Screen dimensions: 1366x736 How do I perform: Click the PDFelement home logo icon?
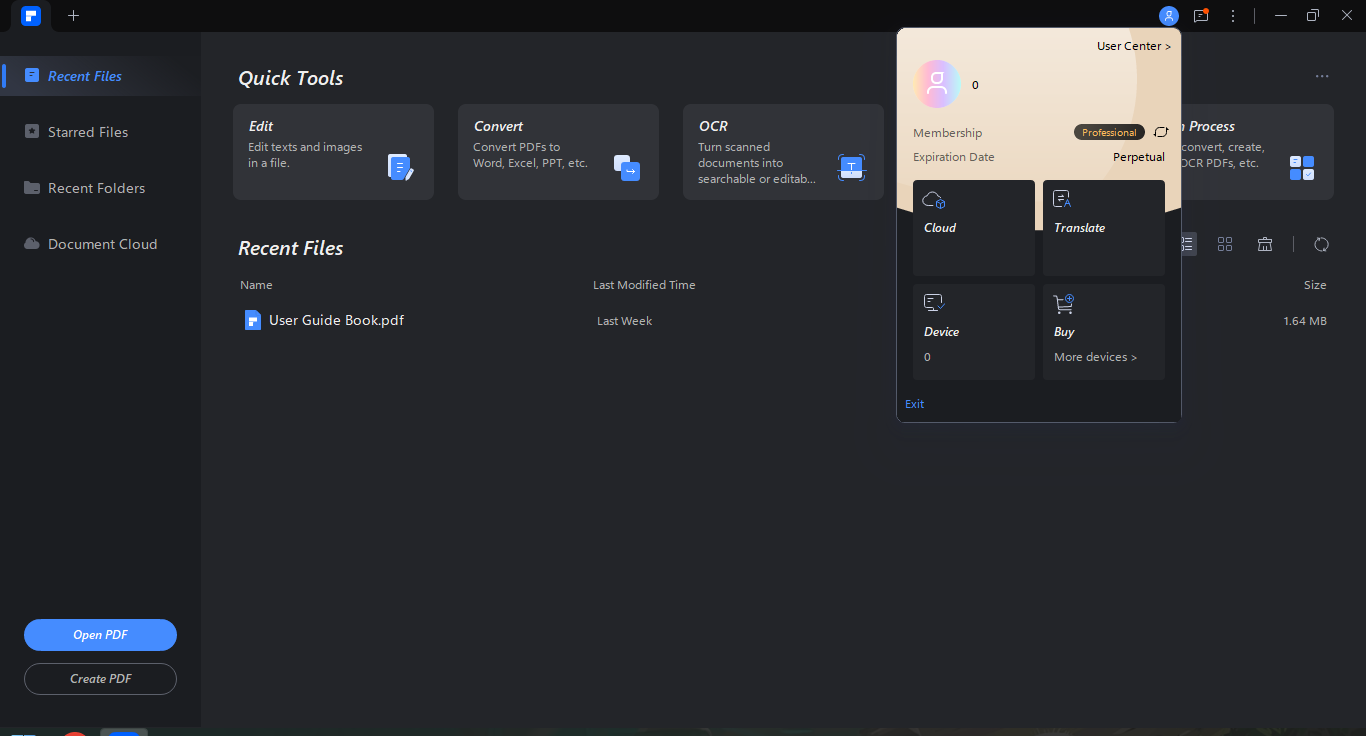click(x=31, y=16)
